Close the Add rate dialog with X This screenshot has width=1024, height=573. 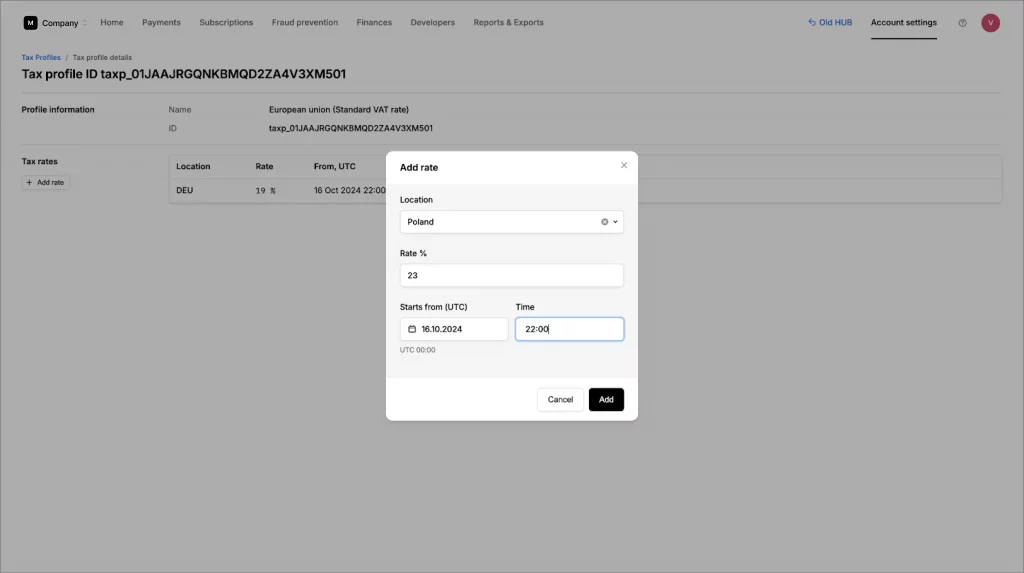624,165
